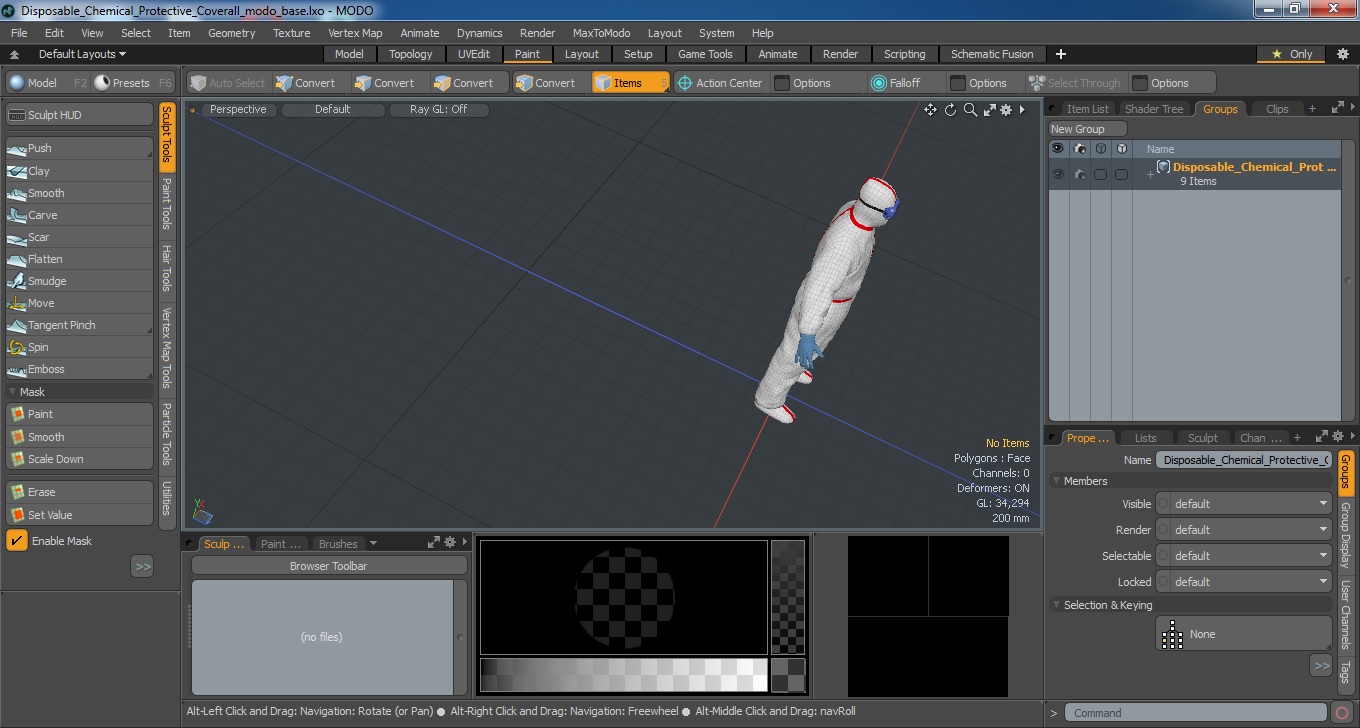This screenshot has height=728, width=1360.
Task: Click the Browser Toolbar button
Action: pyautogui.click(x=328, y=566)
